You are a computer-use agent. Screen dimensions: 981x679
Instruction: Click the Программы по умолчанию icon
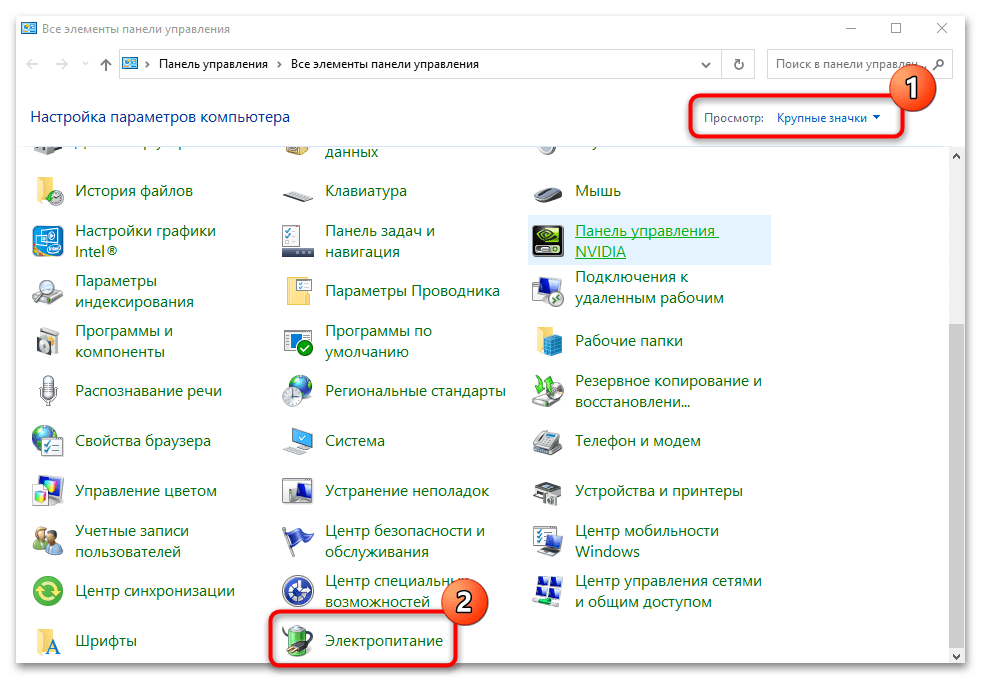pos(298,342)
